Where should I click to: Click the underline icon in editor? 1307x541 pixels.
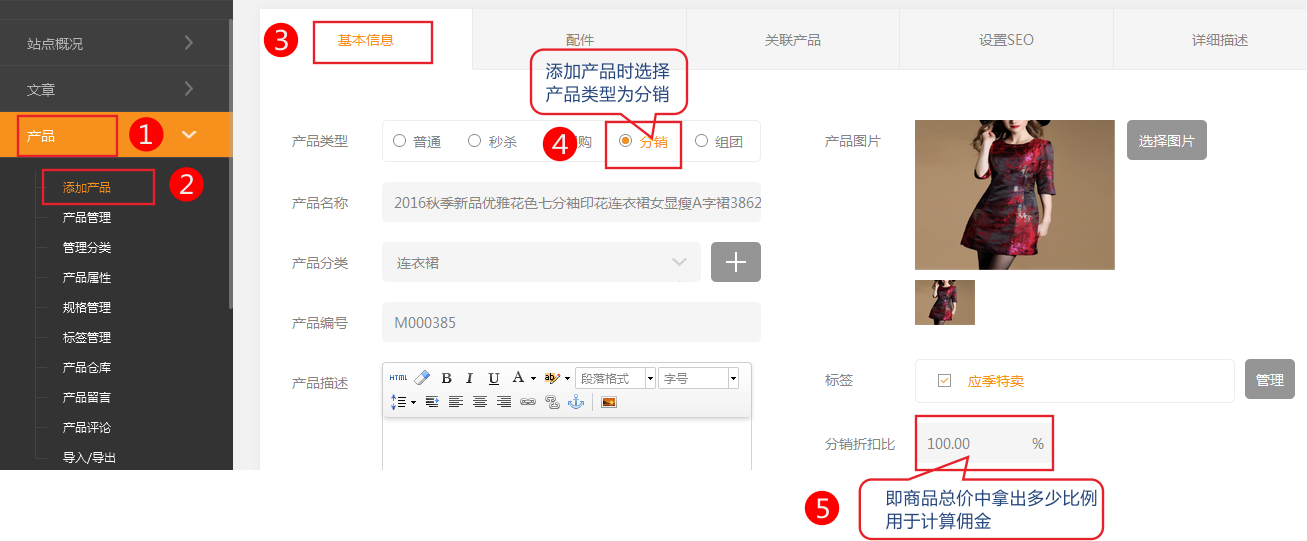(x=493, y=378)
